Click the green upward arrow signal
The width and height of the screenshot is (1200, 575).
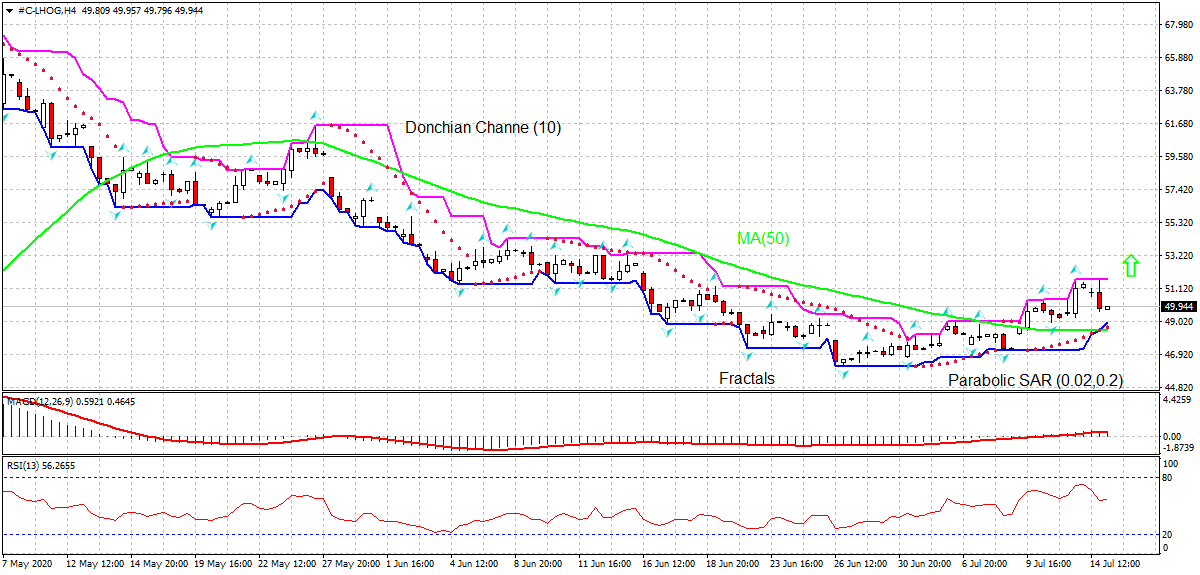[1130, 265]
